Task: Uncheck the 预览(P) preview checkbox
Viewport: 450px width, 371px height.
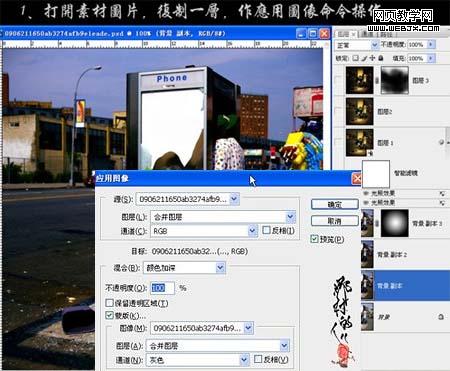Action: (314, 239)
